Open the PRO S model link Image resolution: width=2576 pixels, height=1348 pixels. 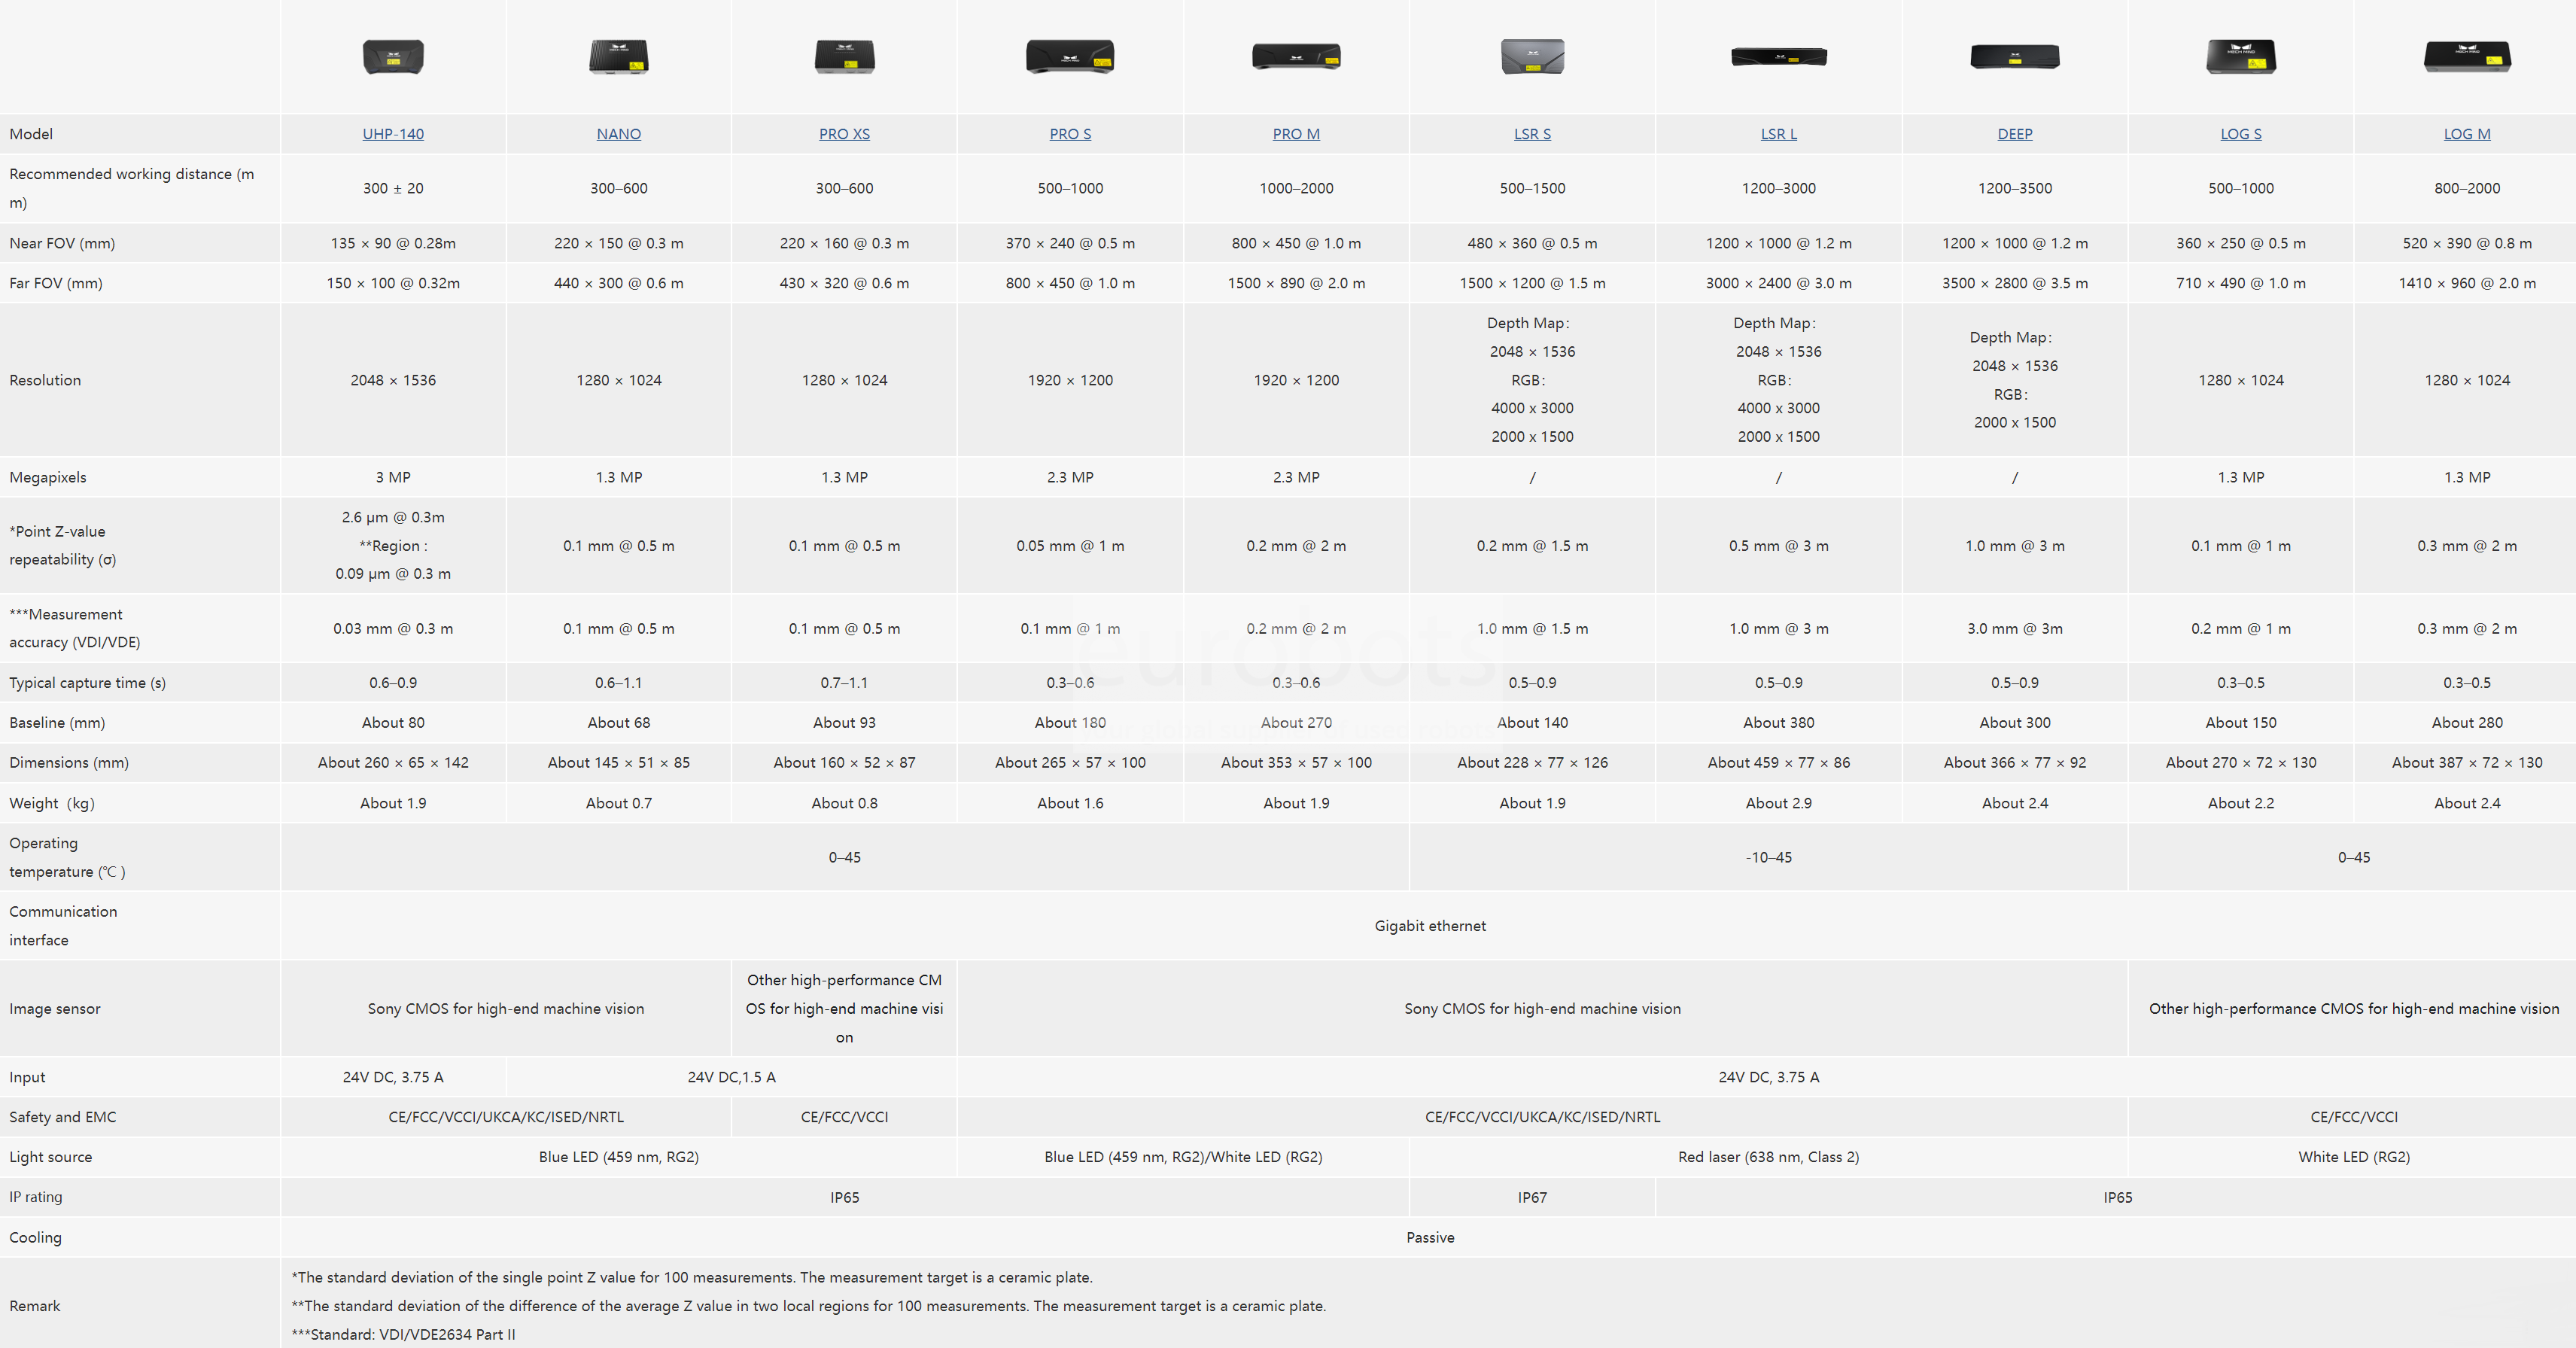coord(1070,134)
